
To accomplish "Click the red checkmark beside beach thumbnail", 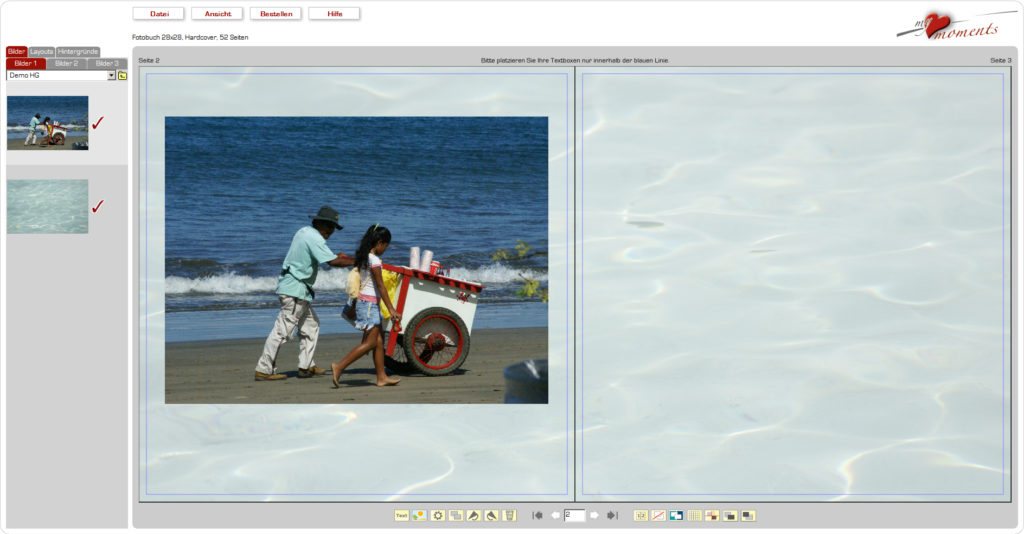I will click(x=98, y=123).
